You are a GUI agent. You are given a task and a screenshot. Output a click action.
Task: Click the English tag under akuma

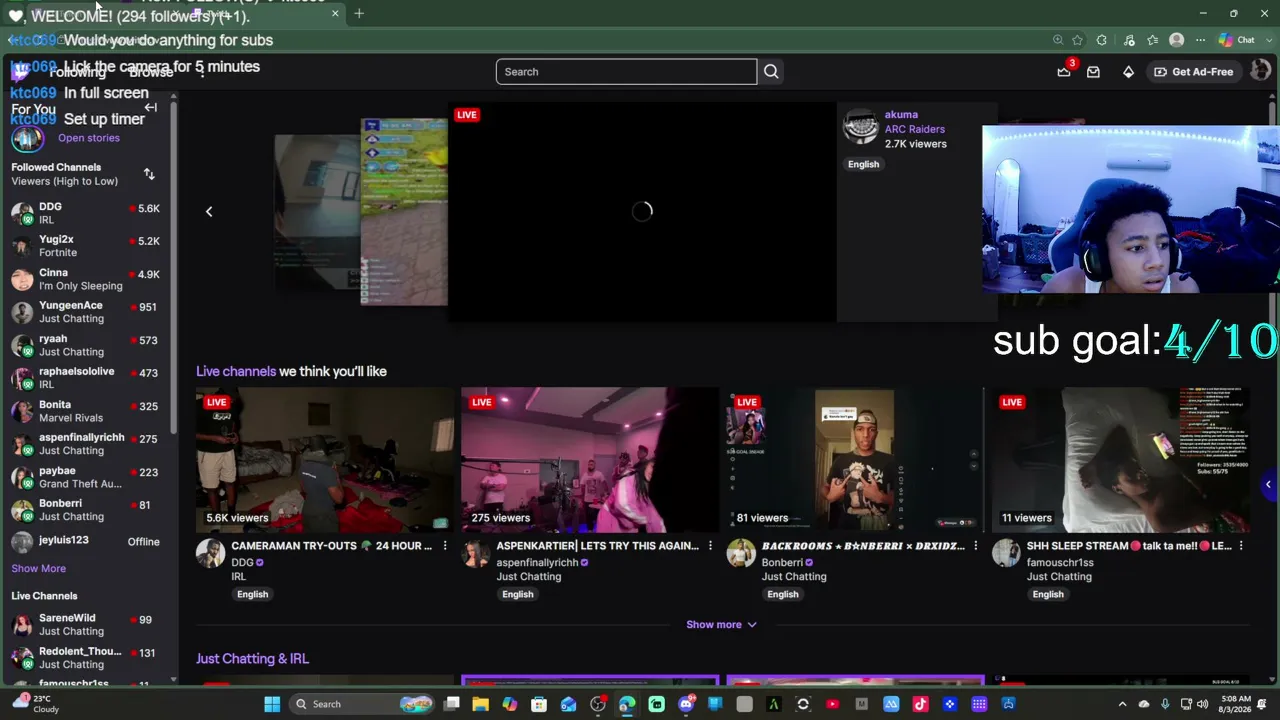tap(863, 164)
